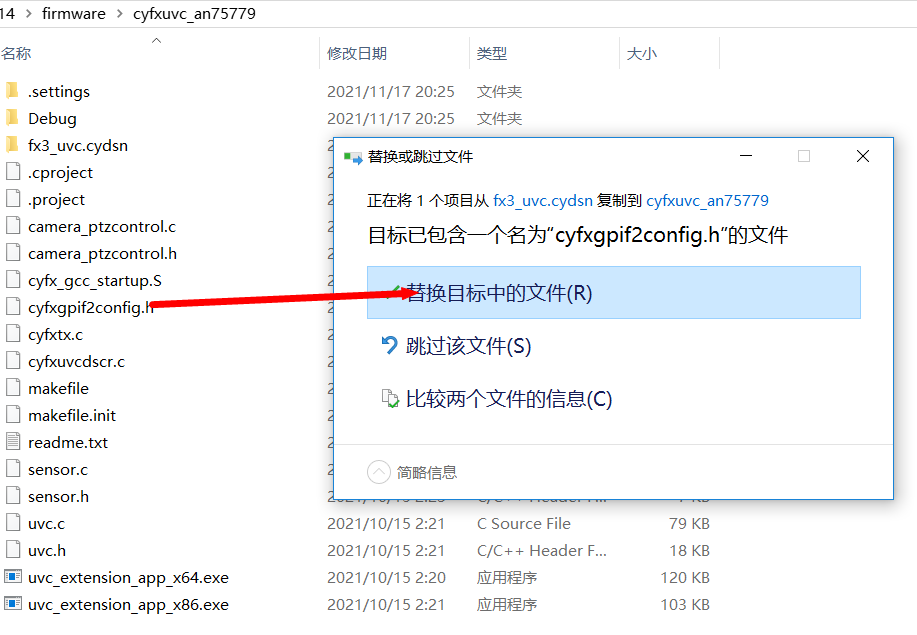917x635 pixels.
Task: Select the uvc_extension_app_x64.exe application icon
Action: [x=12, y=577]
